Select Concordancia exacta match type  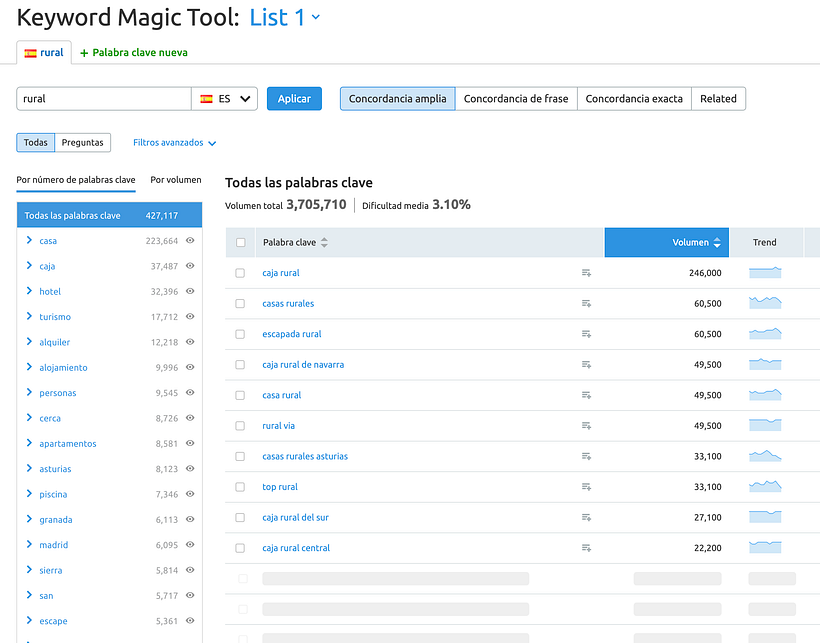634,99
